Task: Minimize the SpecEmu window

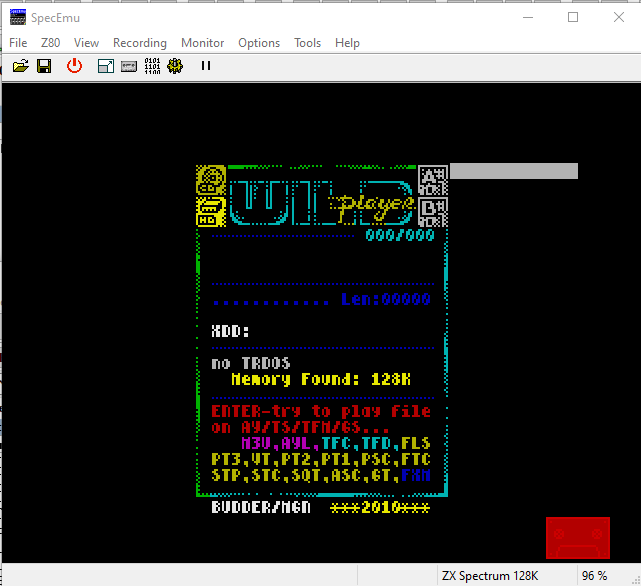Action: [528, 17]
